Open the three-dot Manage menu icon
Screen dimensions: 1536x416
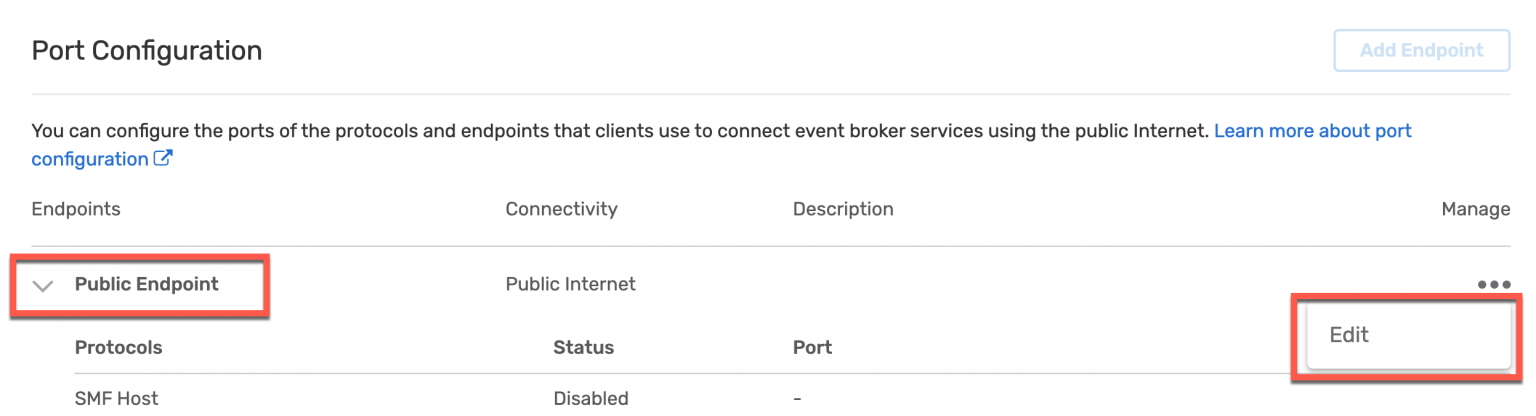pyautogui.click(x=1493, y=285)
